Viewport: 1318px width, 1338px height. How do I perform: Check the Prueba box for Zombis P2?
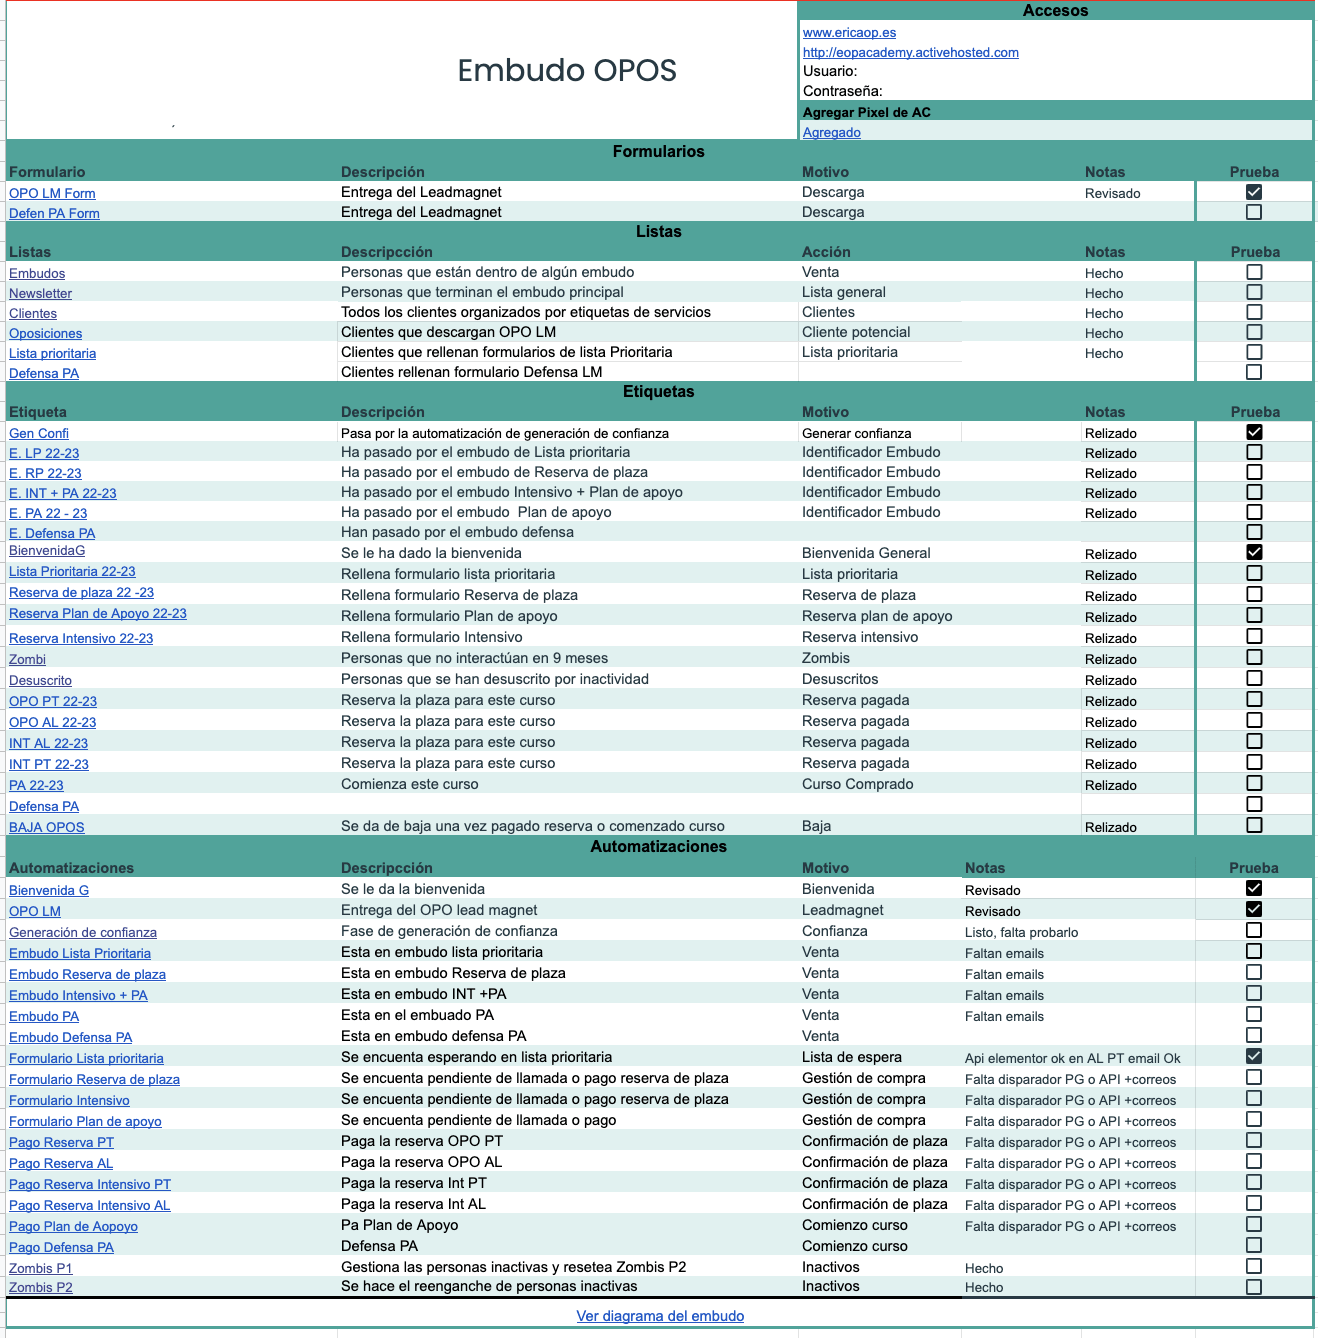click(1254, 1287)
